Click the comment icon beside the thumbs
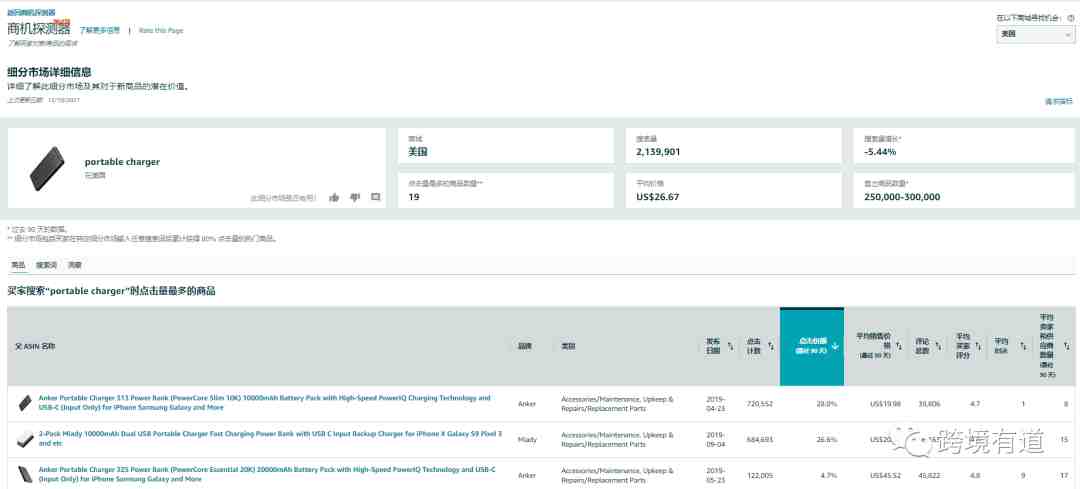 pos(375,197)
